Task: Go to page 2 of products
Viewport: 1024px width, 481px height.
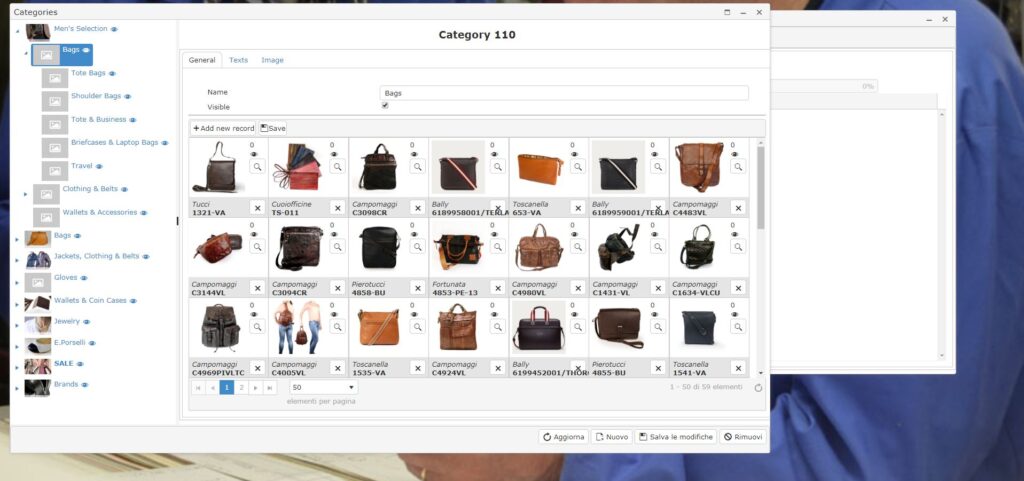Action: [x=241, y=388]
